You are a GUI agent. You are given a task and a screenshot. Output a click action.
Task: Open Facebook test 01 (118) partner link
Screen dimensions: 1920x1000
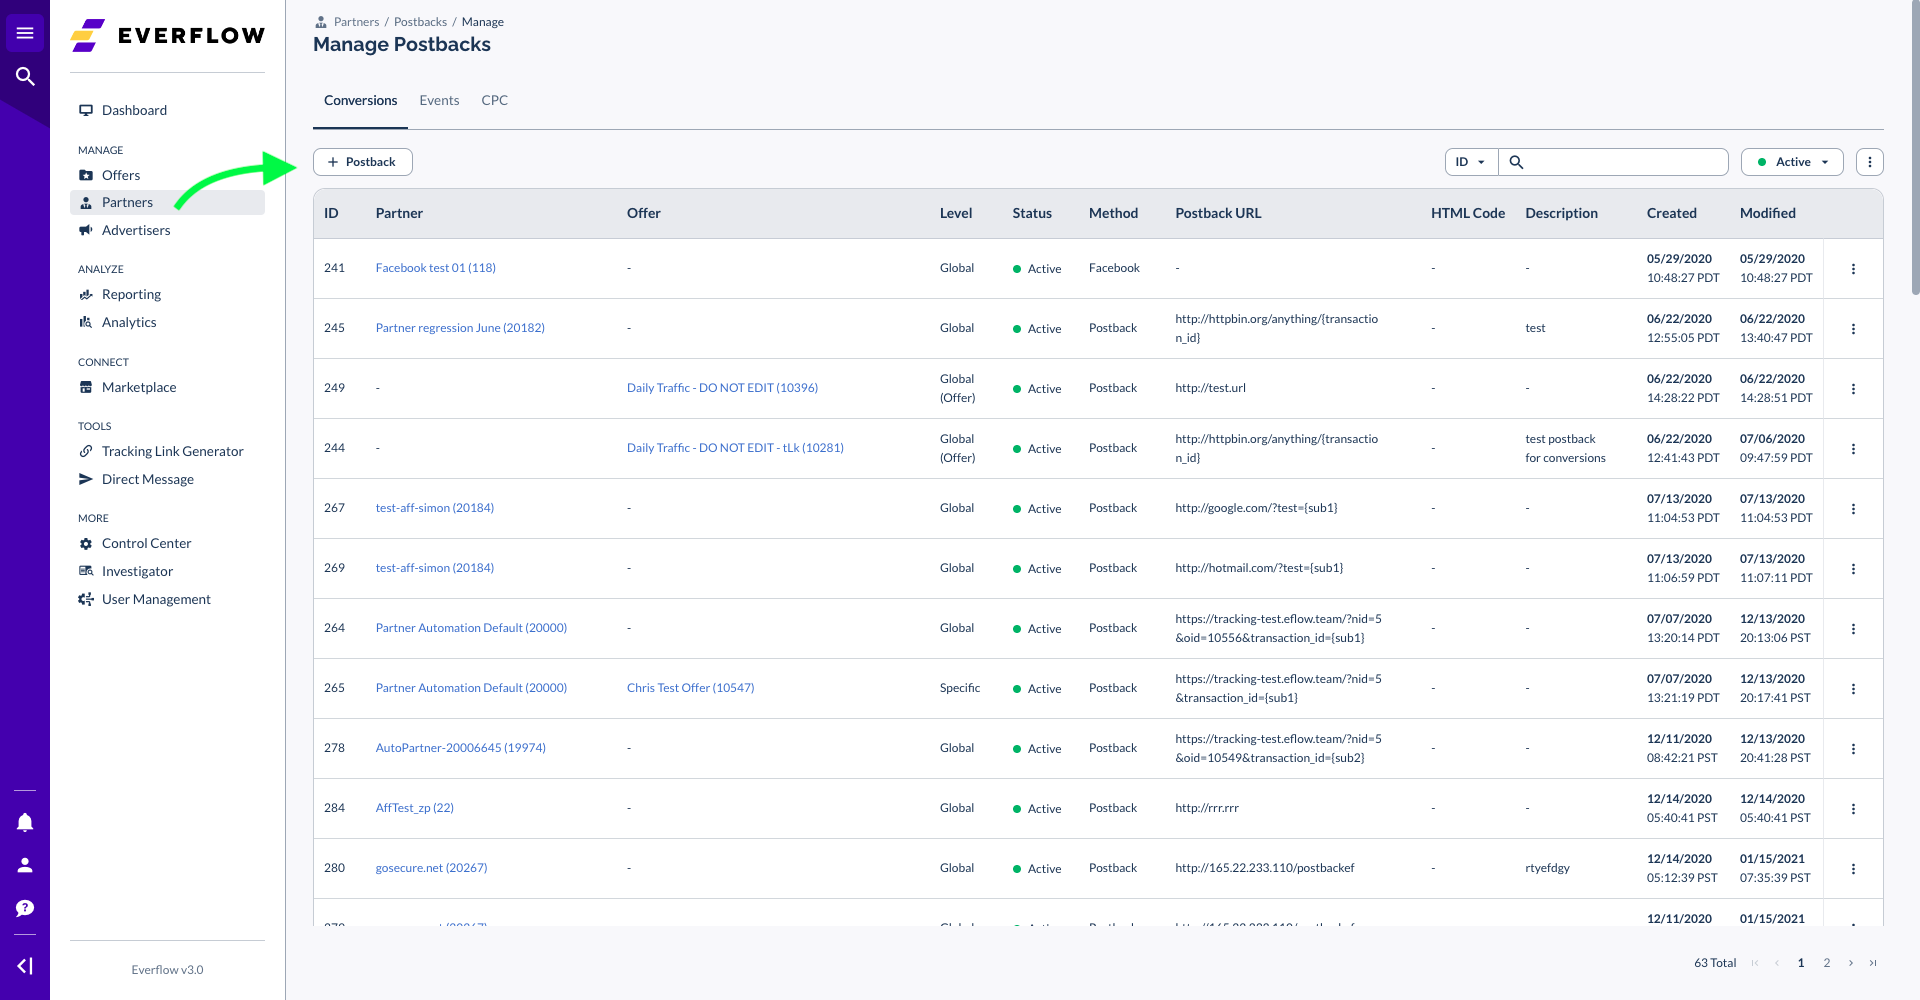coord(435,268)
